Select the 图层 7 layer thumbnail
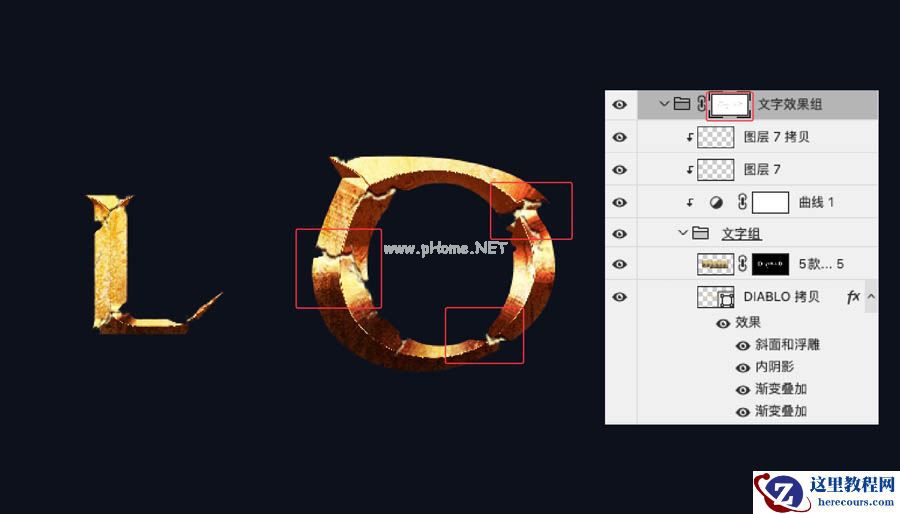Image resolution: width=900 pixels, height=514 pixels. [x=716, y=170]
